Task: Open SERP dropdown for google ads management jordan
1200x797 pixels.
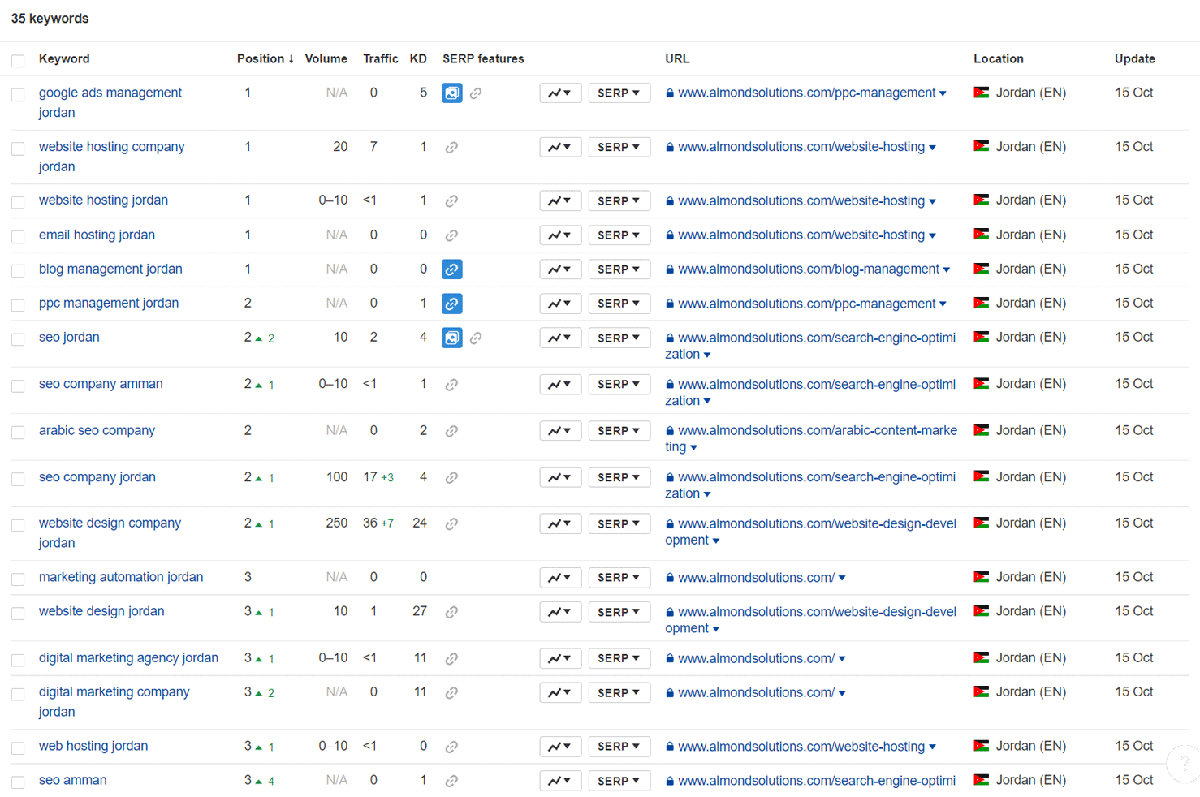Action: (x=619, y=93)
